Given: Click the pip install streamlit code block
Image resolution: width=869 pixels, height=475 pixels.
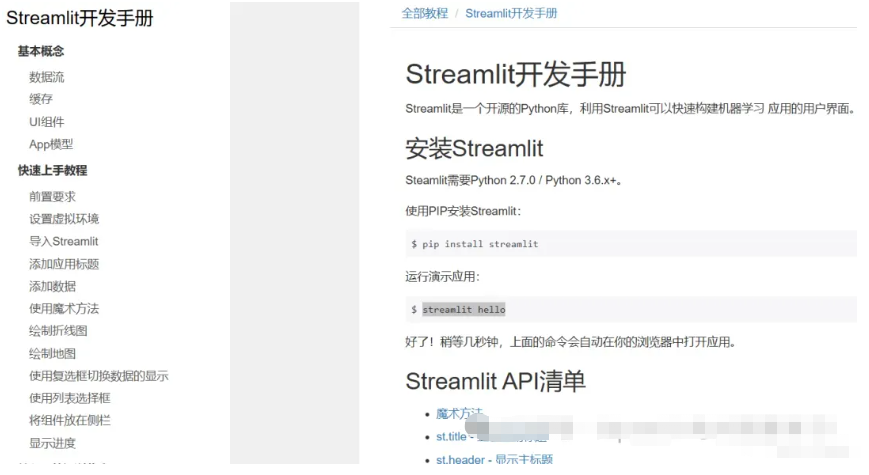Looking at the screenshot, I should [631, 244].
